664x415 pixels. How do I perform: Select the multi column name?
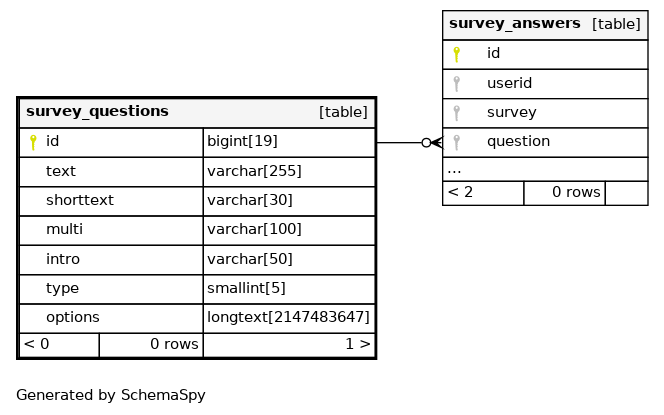64,230
